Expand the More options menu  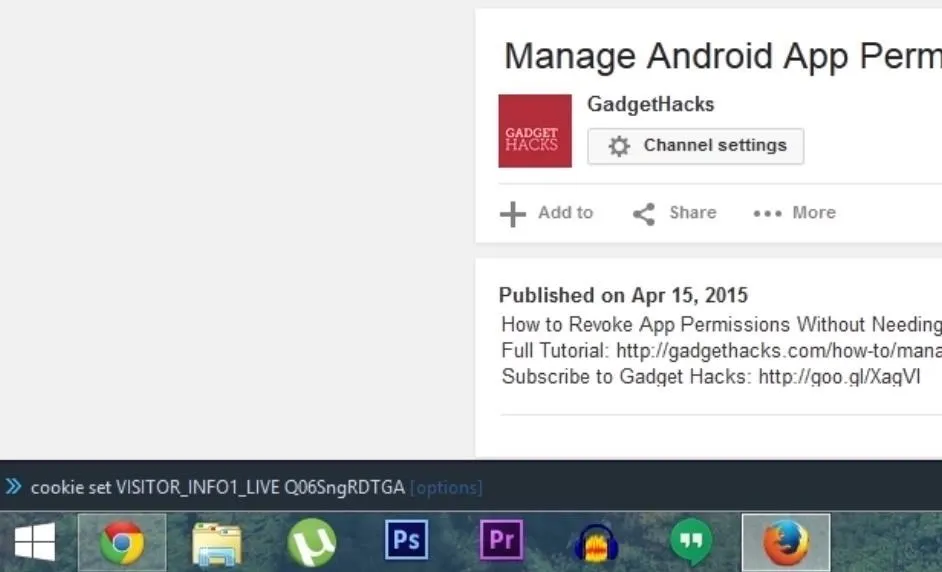795,213
